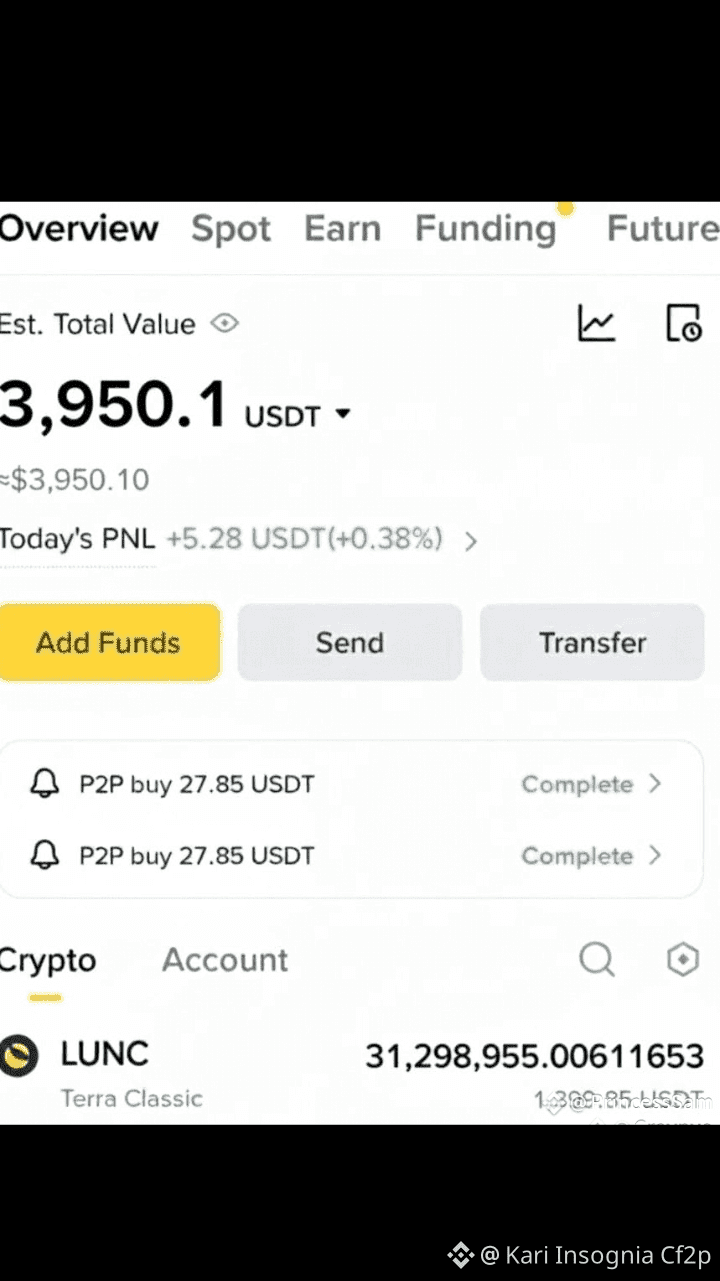Open the Funding tab
Screen dimensions: 720x1281
point(486,228)
